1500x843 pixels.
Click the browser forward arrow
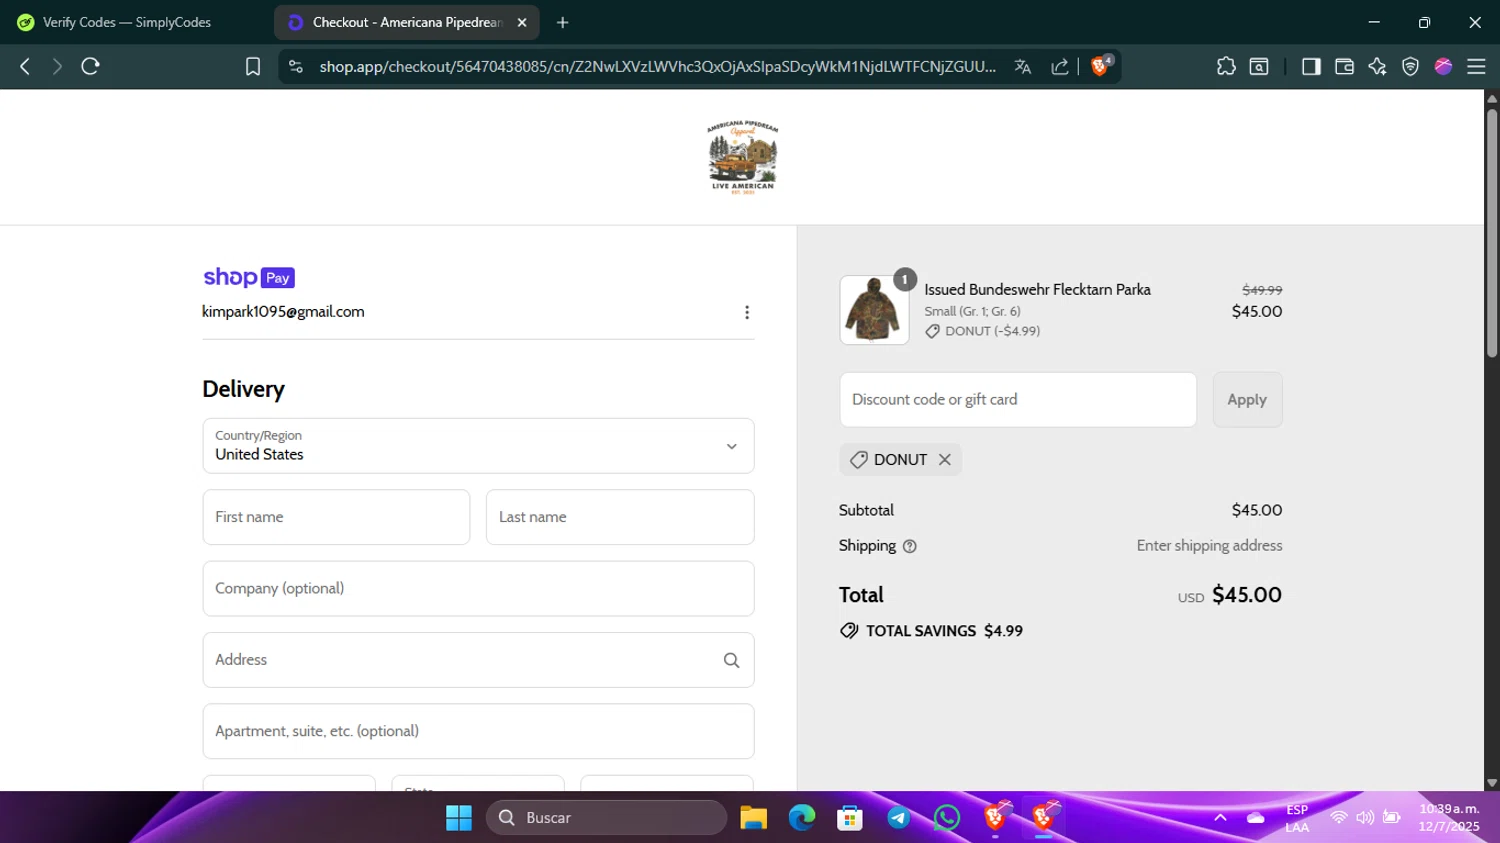57,66
